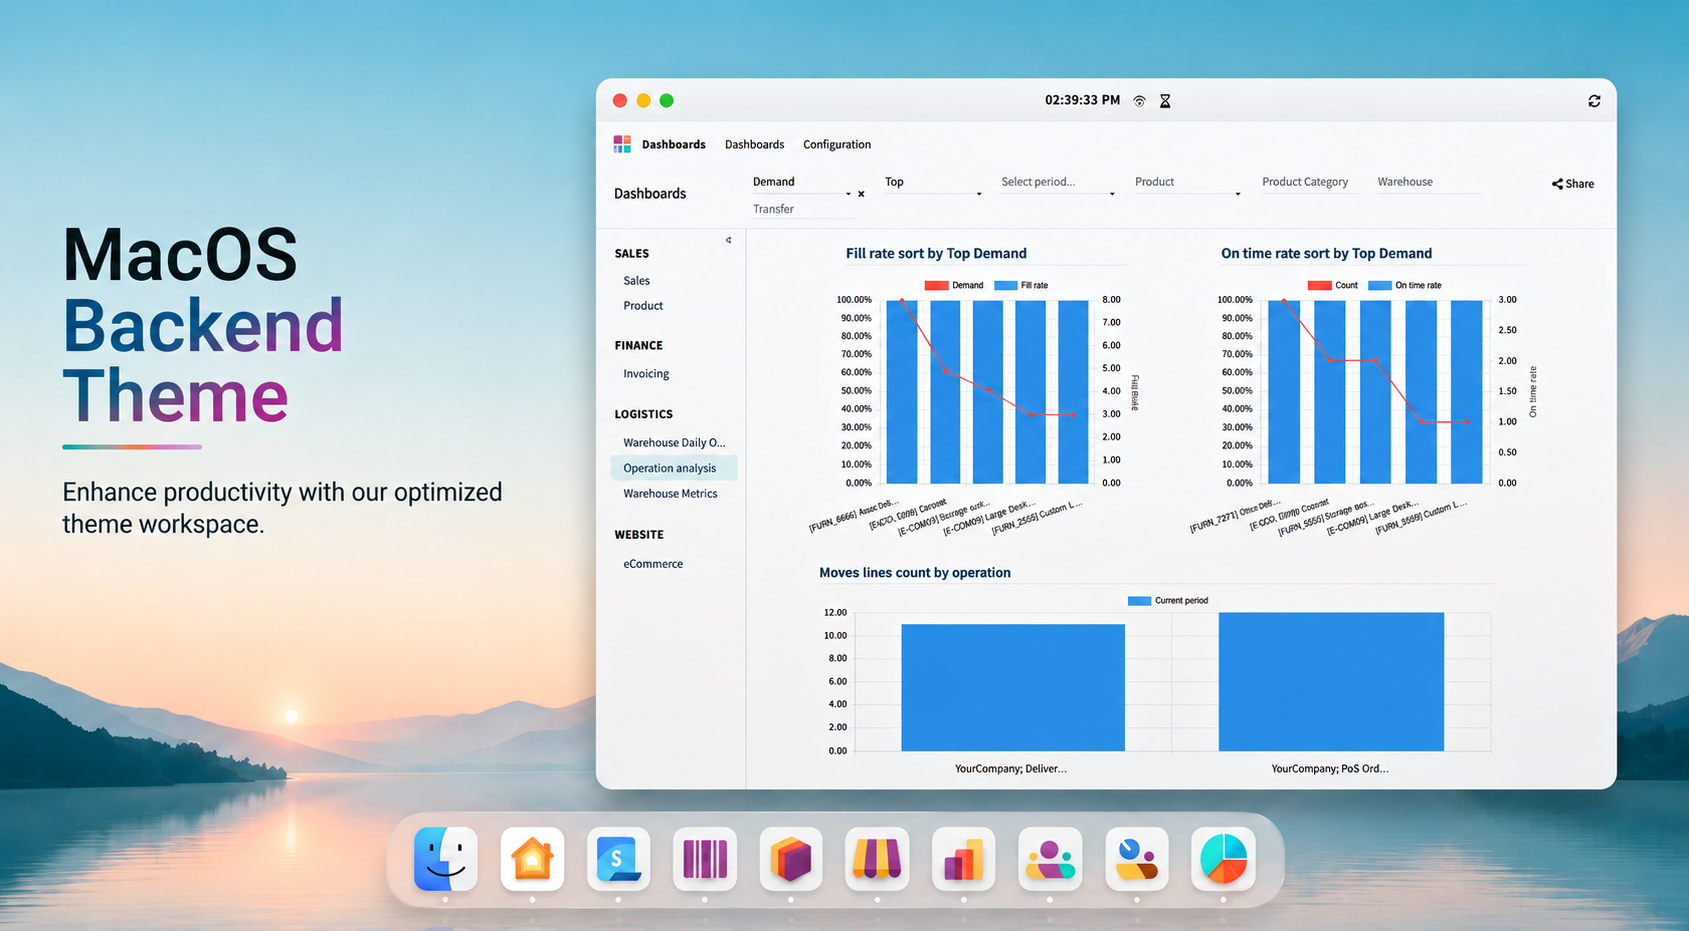Click the colorful apps grid icon
1689x931 pixels.
622,144
